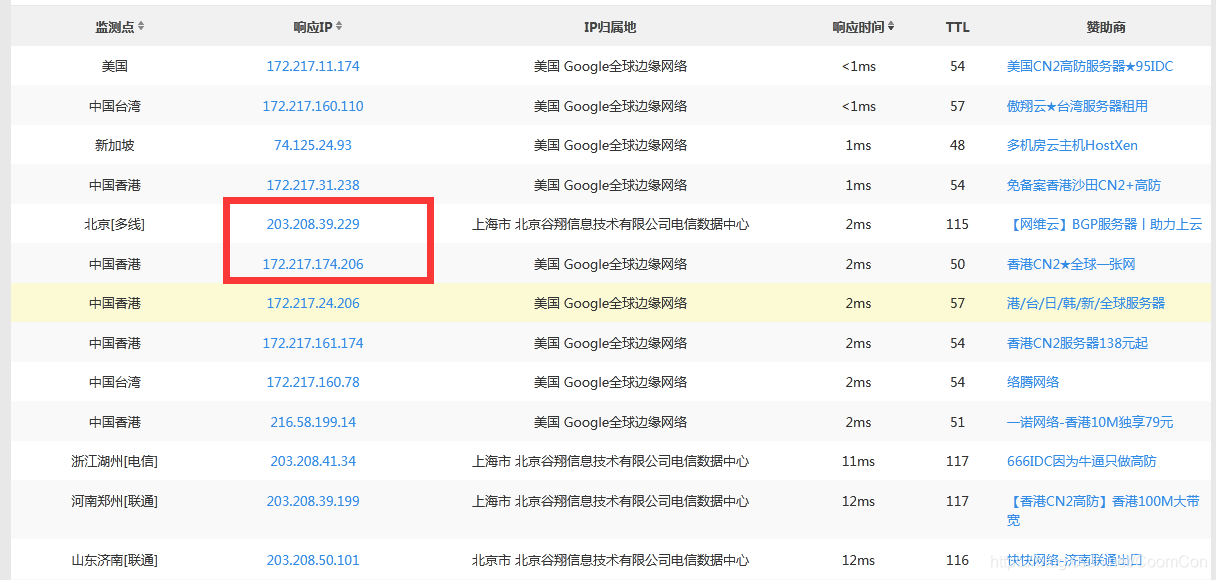Click 12ms in the 河南郑州[联通] row
The height and width of the screenshot is (580, 1216).
(858, 501)
